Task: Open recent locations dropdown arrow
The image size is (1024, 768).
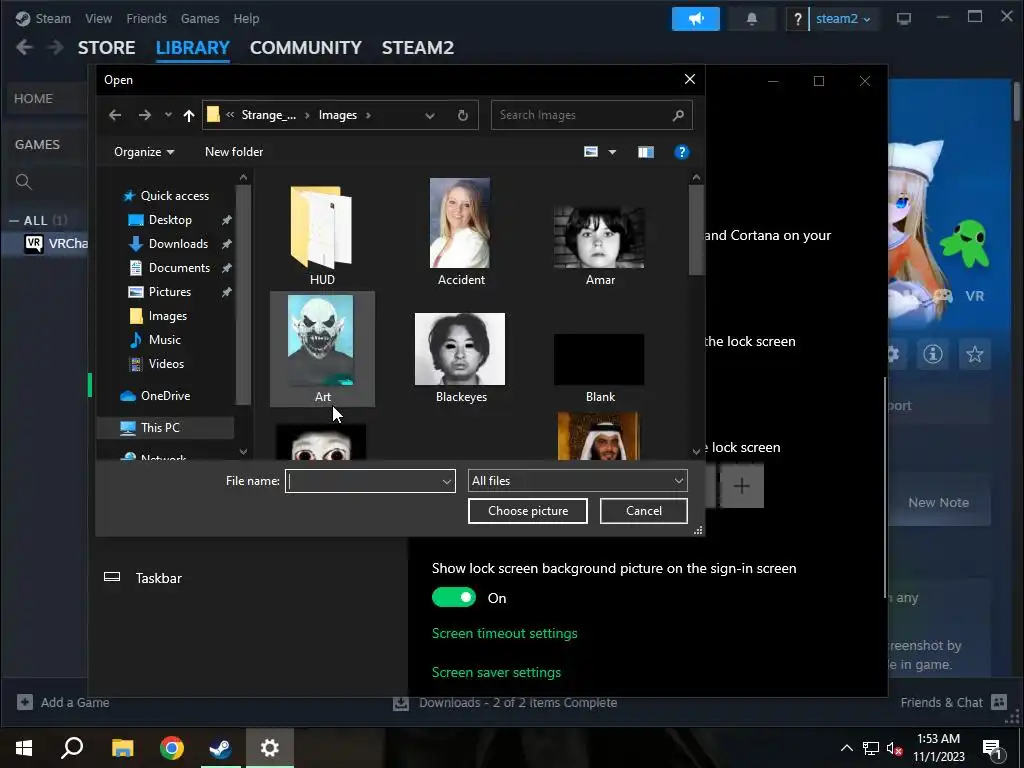Action: 168,115
